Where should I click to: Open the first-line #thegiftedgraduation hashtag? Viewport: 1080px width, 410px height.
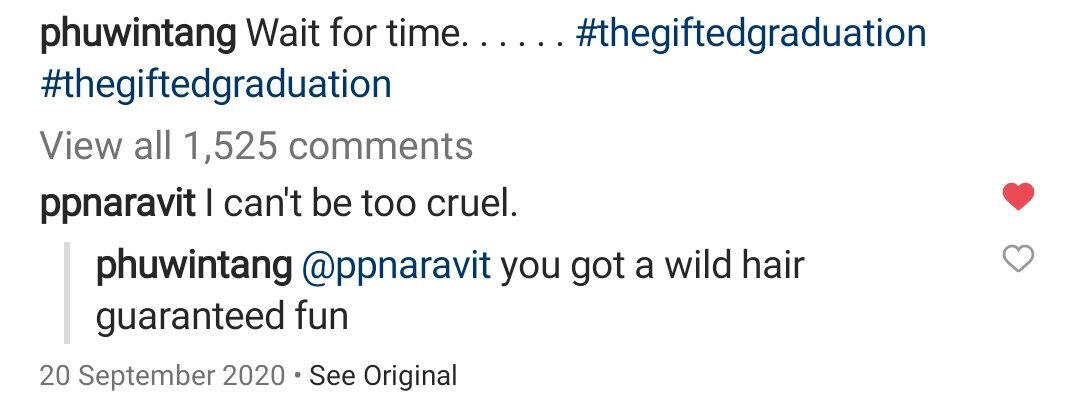752,36
